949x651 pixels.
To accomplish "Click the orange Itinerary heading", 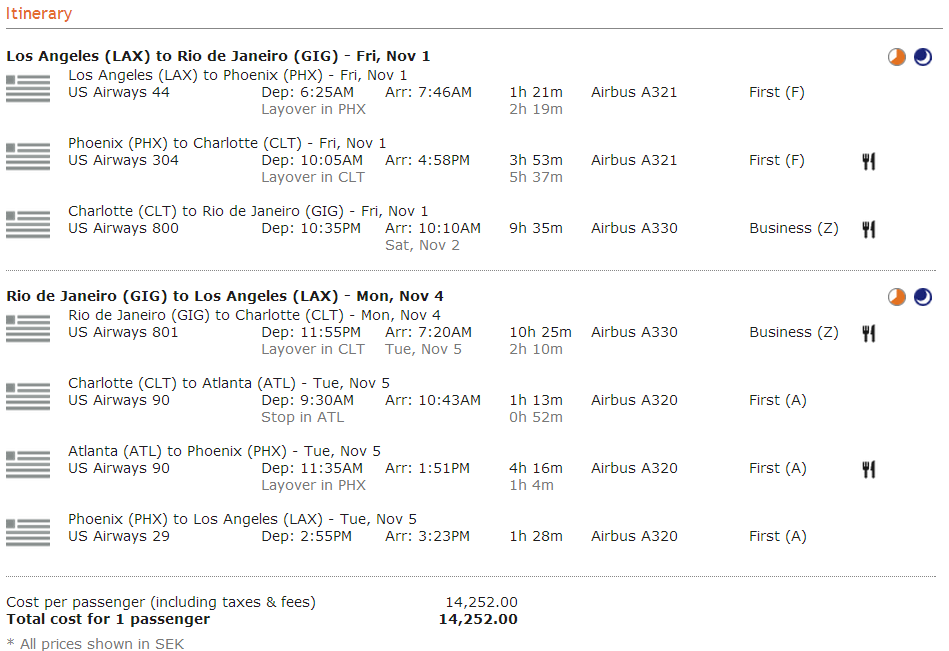I will [39, 14].
